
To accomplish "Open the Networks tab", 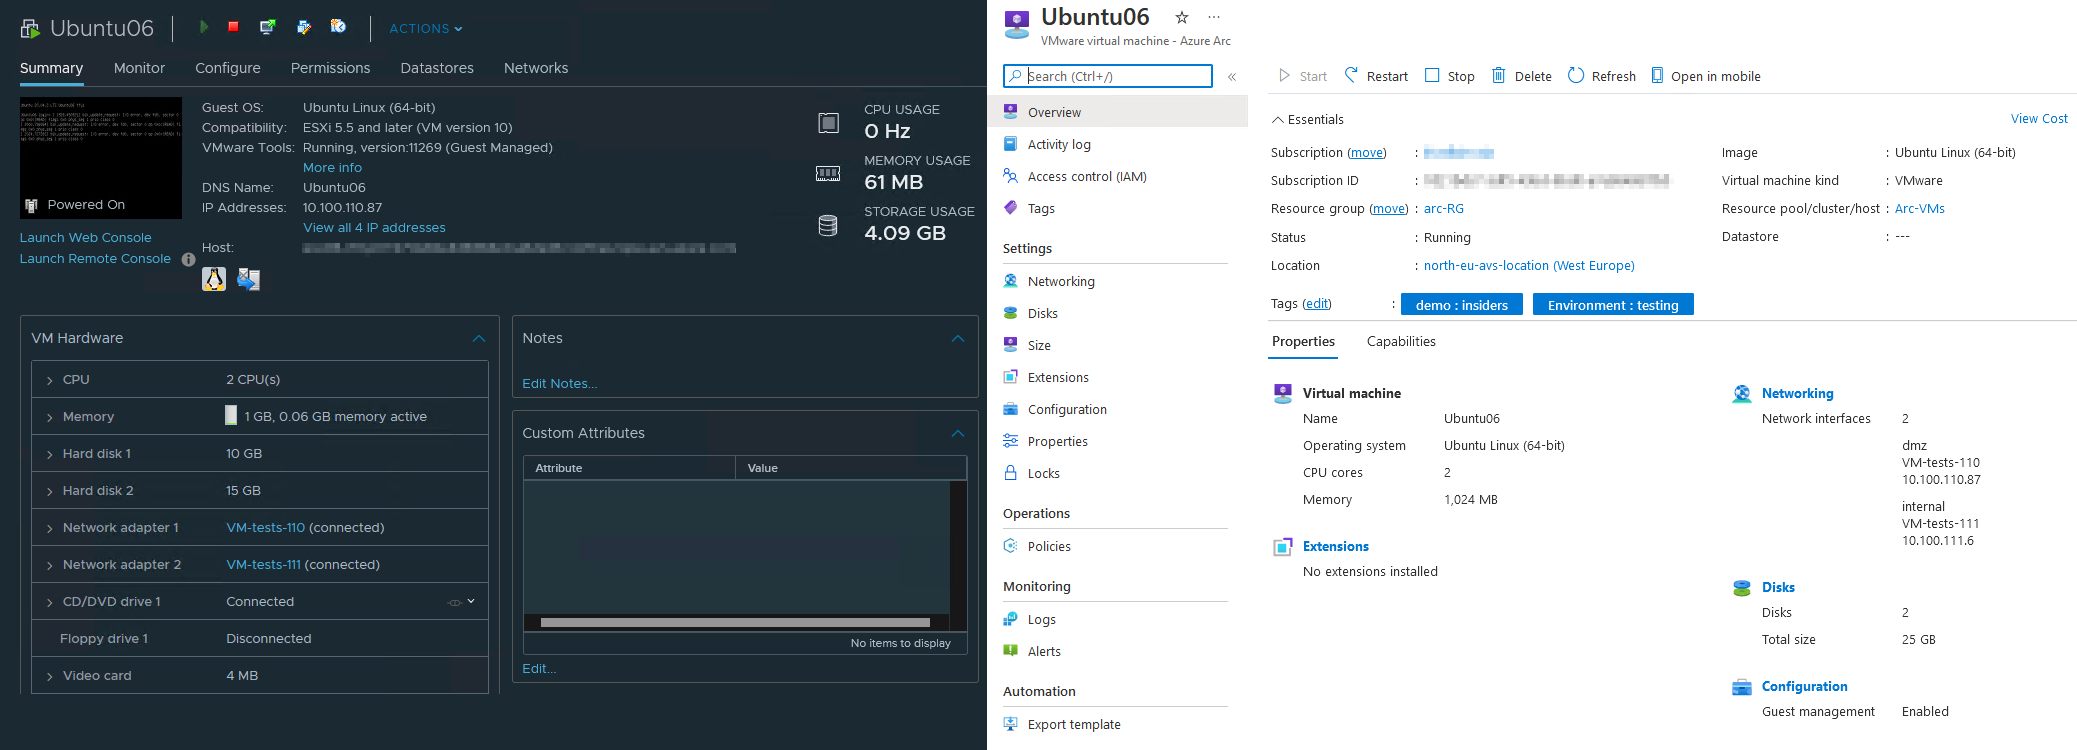I will 536,68.
